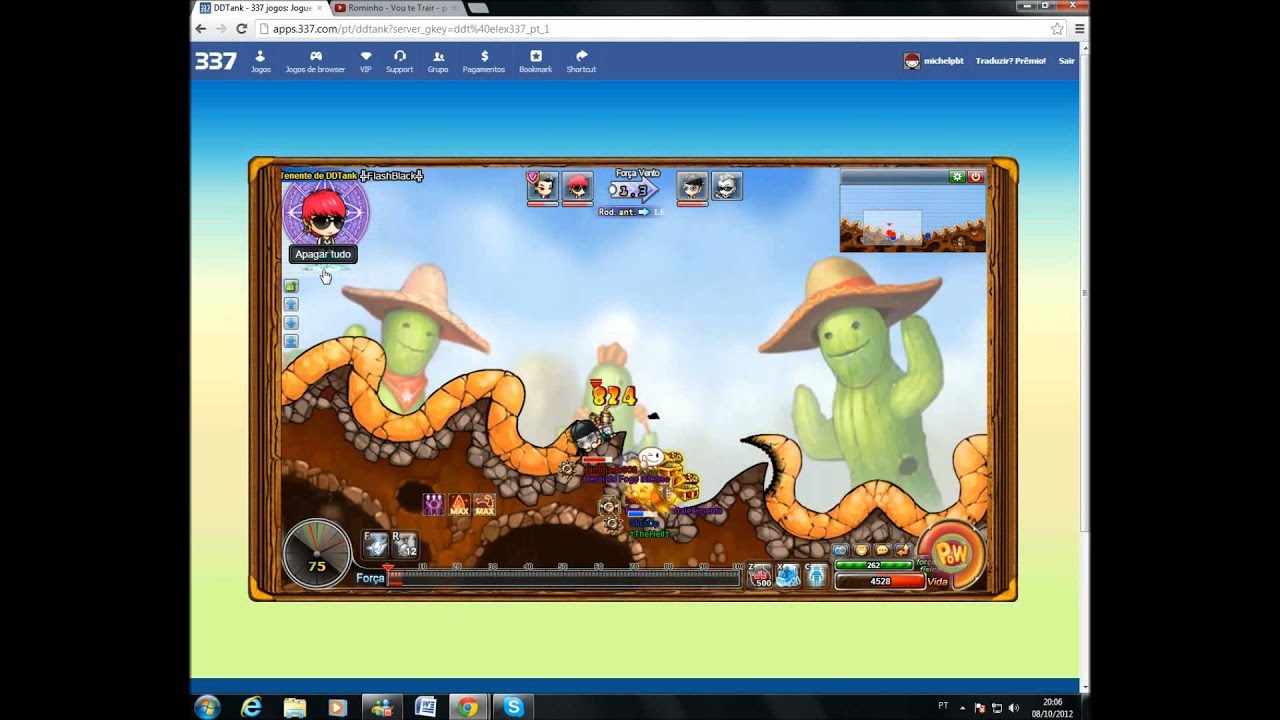1280x720 pixels.
Task: Select the red-cap team portrait at top
Action: coord(577,187)
